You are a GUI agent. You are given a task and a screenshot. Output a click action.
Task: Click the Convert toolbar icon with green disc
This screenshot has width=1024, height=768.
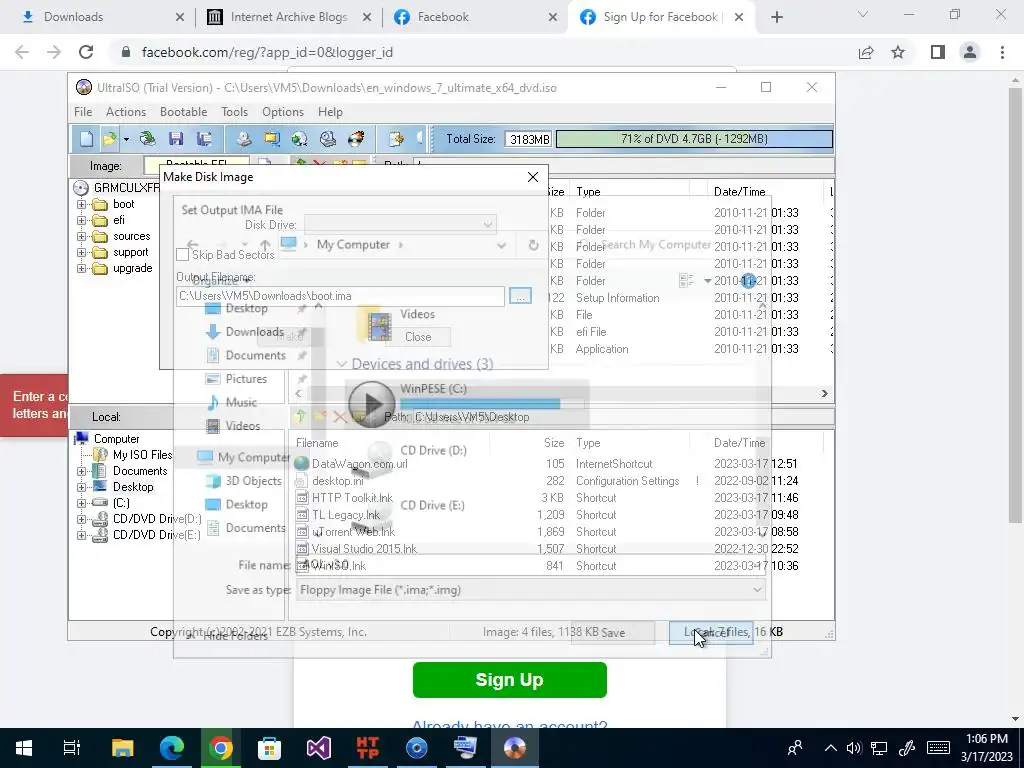pos(300,138)
